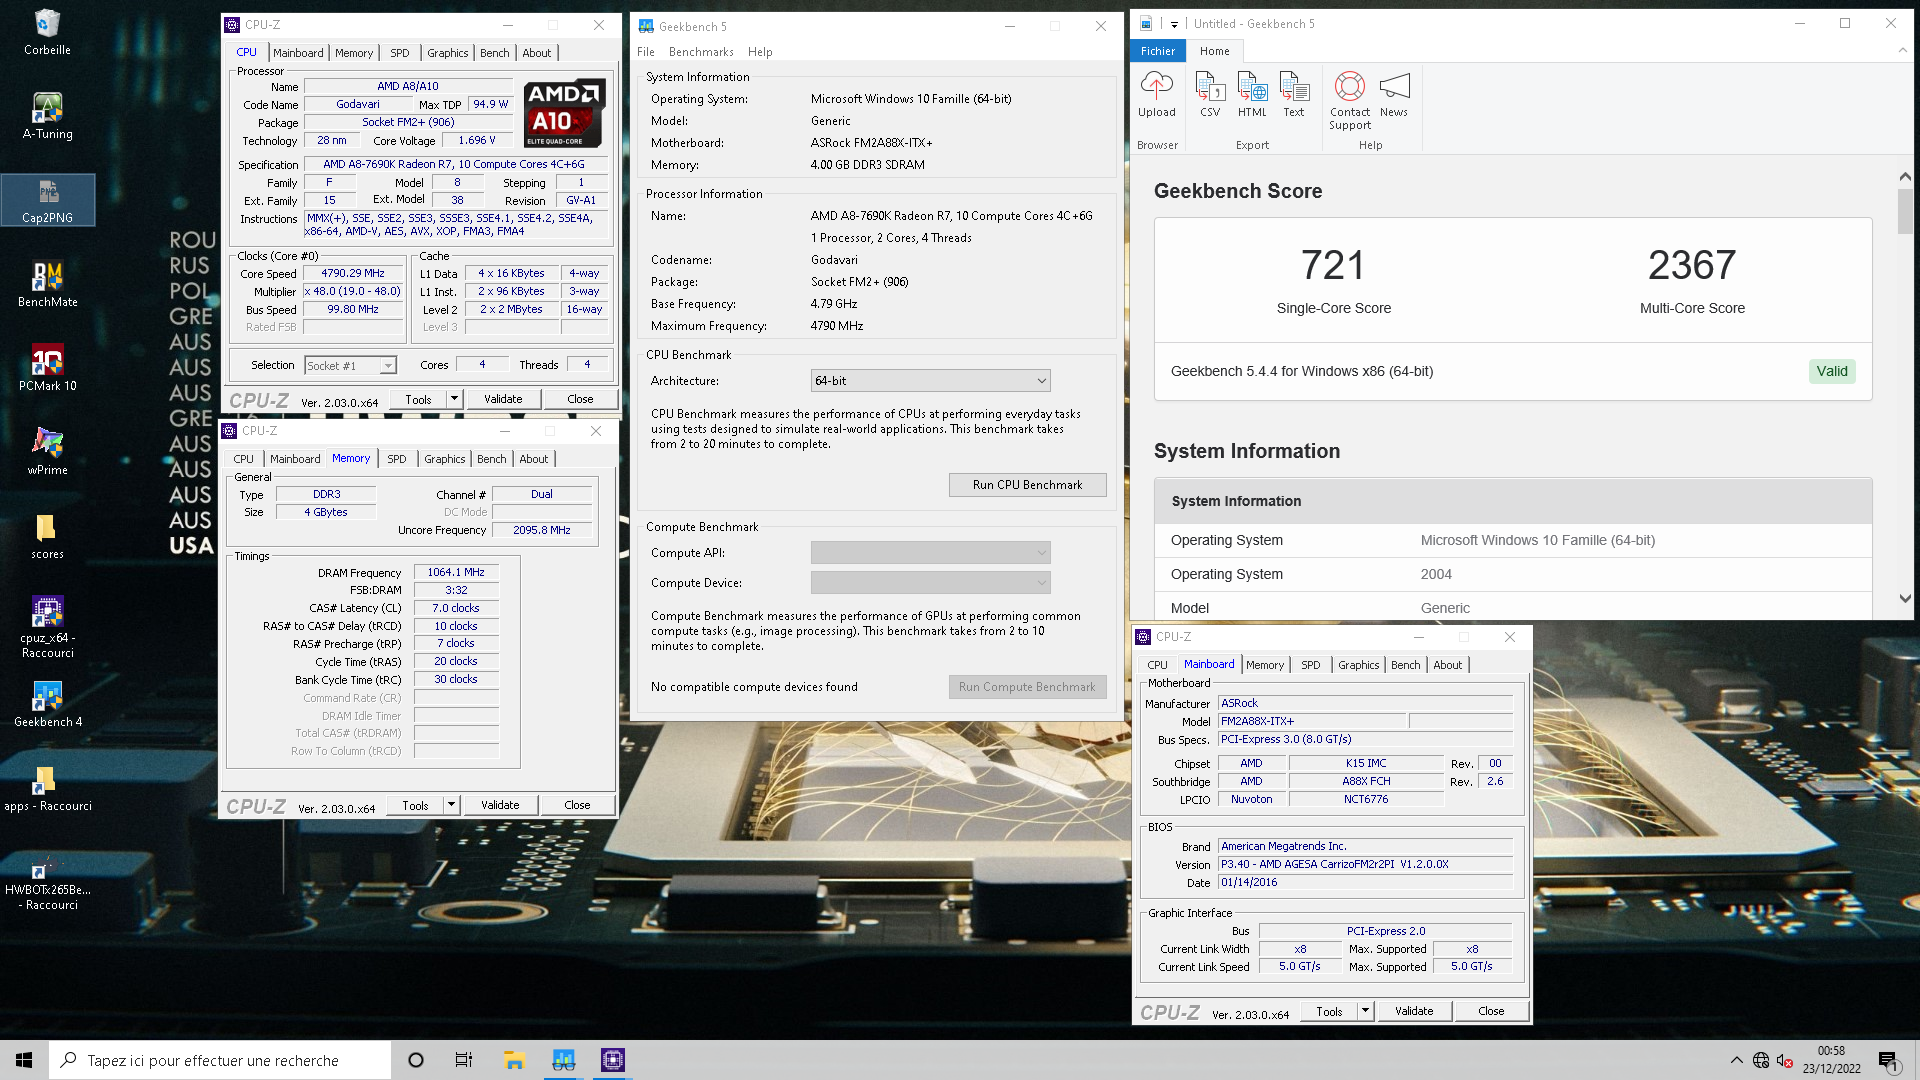The width and height of the screenshot is (1920, 1080).
Task: Collapse the Geekbench results ribbon
Action: pyautogui.click(x=1901, y=51)
